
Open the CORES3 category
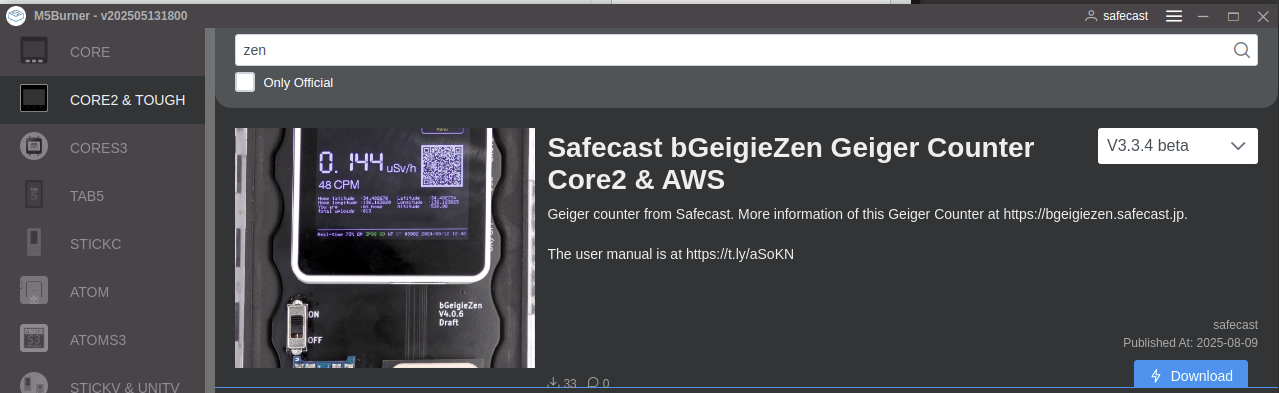coord(102,148)
